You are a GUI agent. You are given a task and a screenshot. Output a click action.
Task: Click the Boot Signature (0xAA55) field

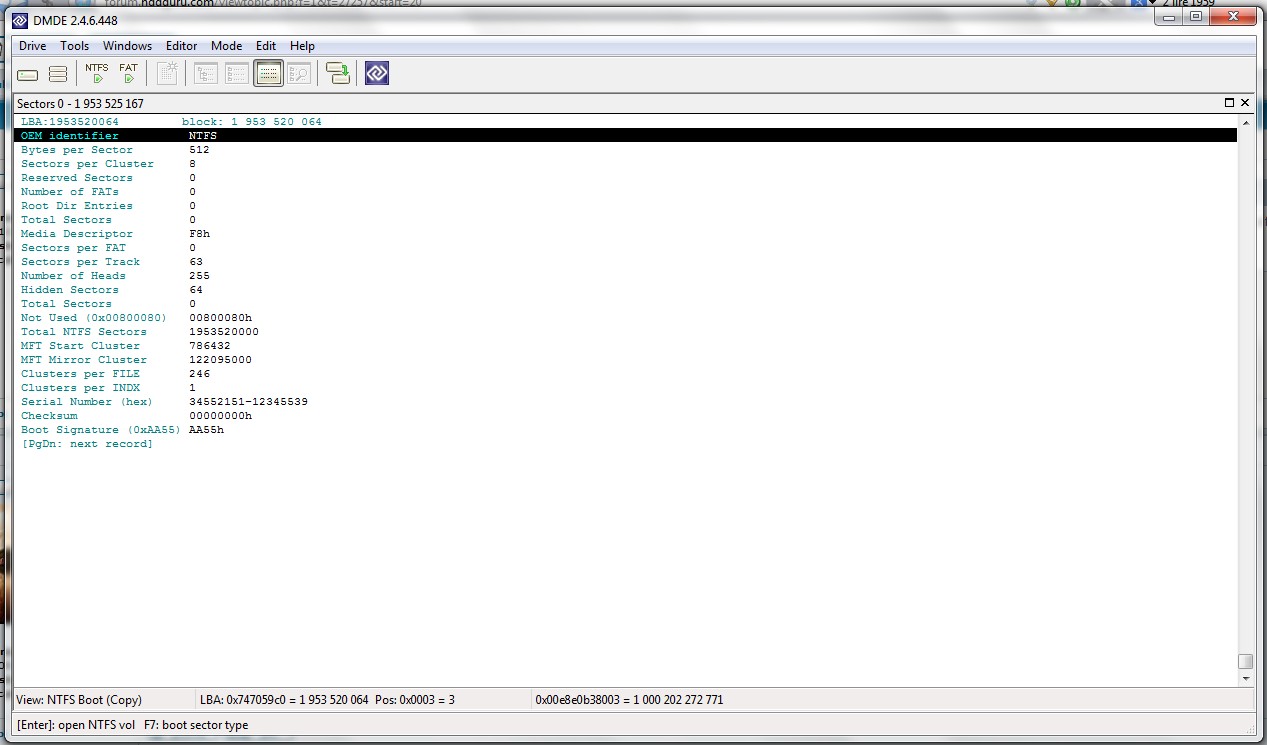pyautogui.click(x=626, y=430)
